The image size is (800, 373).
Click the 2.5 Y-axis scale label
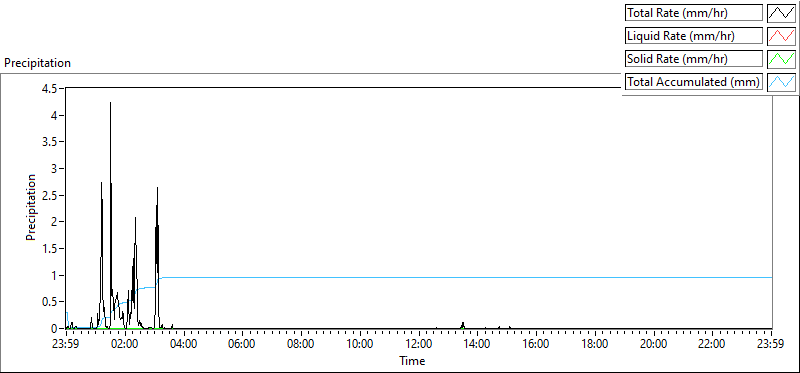click(x=53, y=195)
